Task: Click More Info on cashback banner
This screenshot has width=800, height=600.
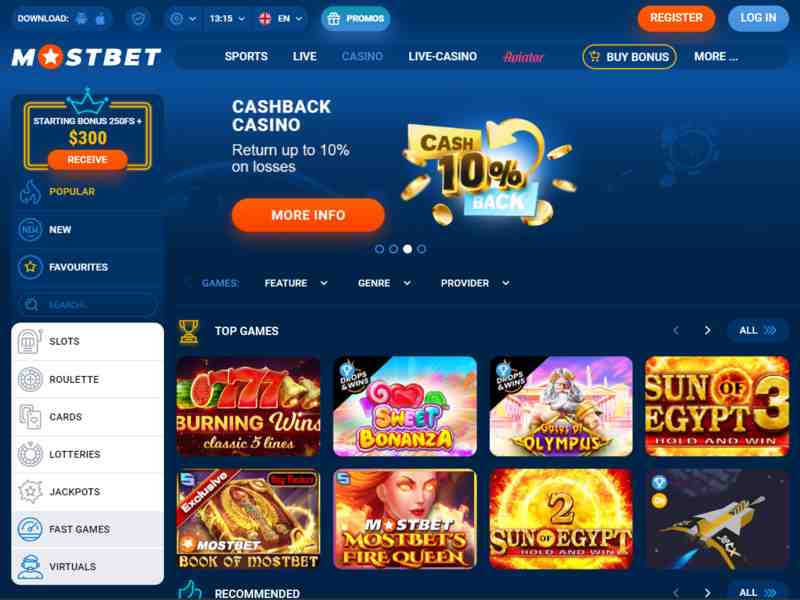Action: 308,215
